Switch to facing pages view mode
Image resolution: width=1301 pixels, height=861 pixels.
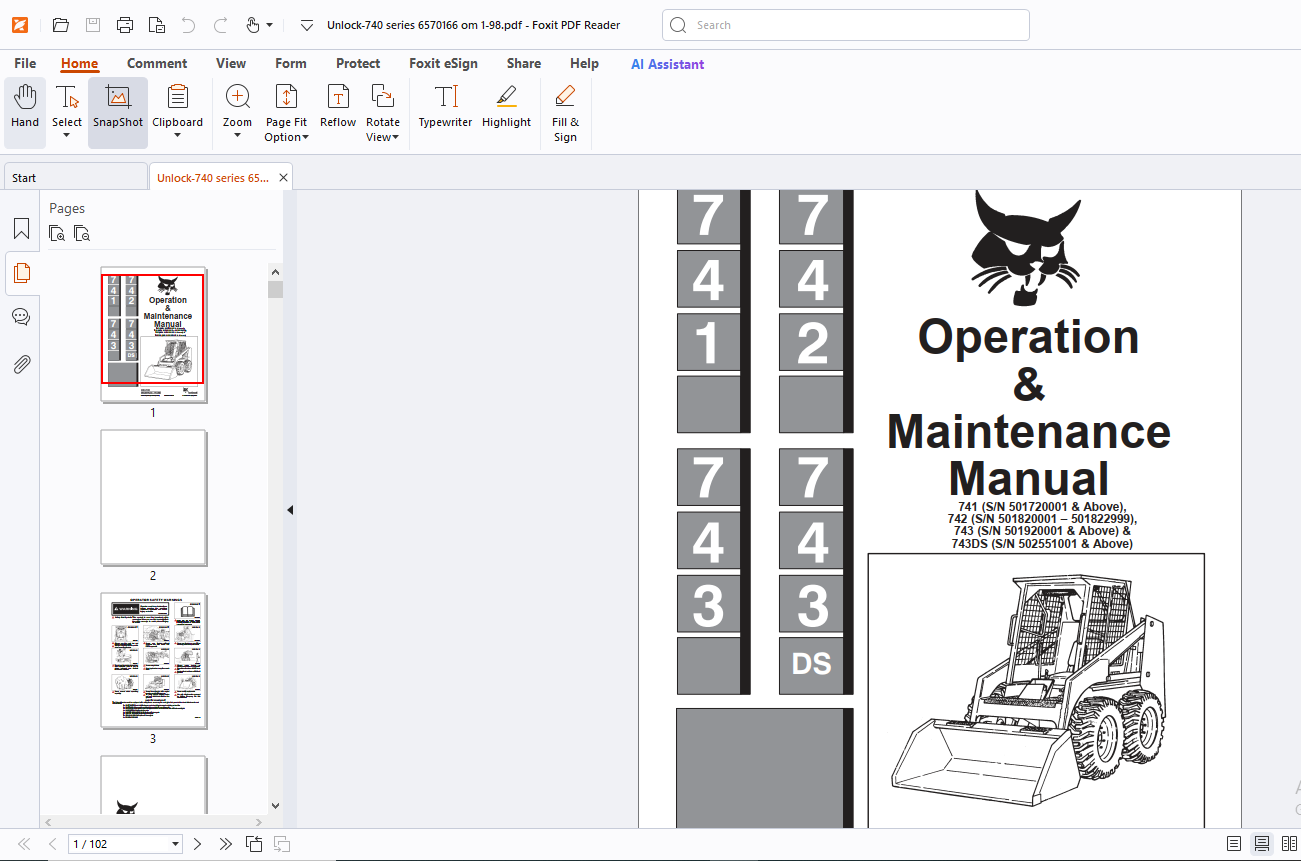tap(1289, 844)
